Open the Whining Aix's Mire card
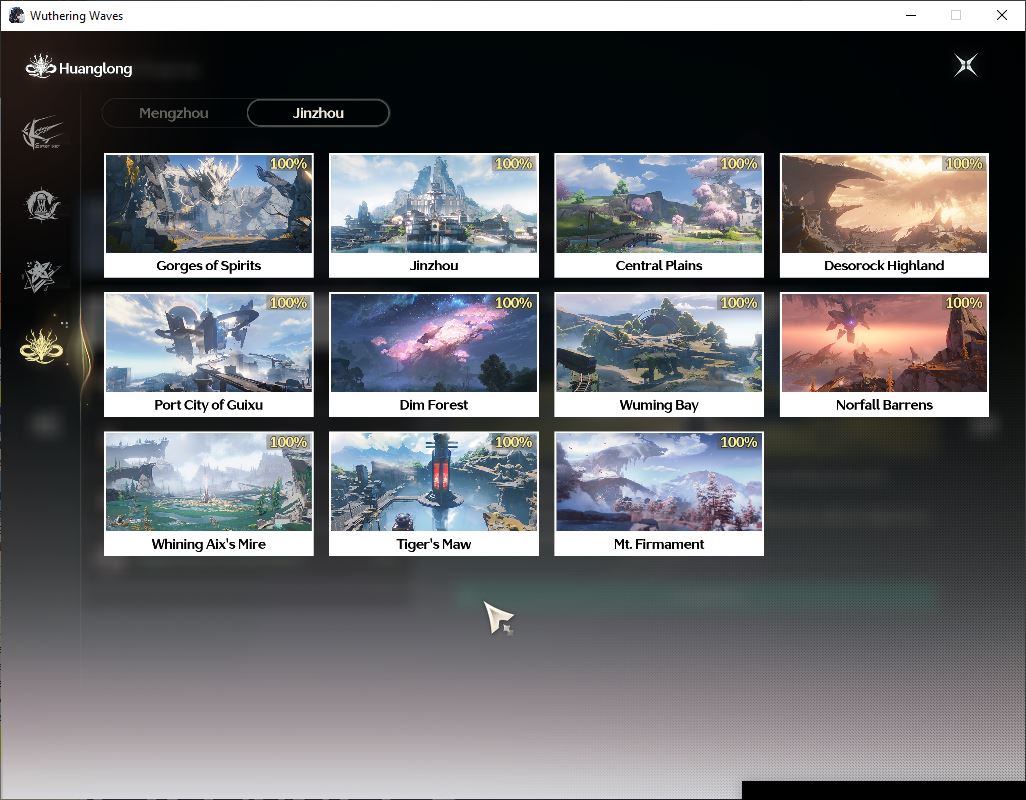The height and width of the screenshot is (800, 1026). 209,494
